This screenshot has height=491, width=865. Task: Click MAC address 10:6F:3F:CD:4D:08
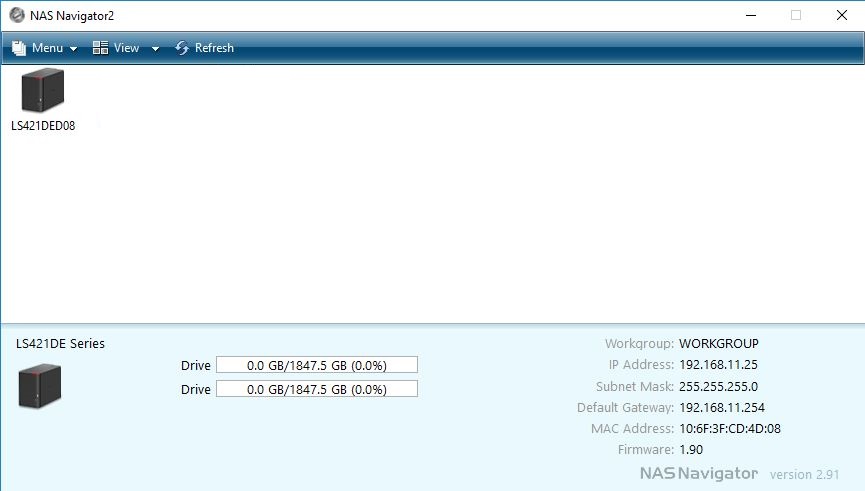coord(730,429)
